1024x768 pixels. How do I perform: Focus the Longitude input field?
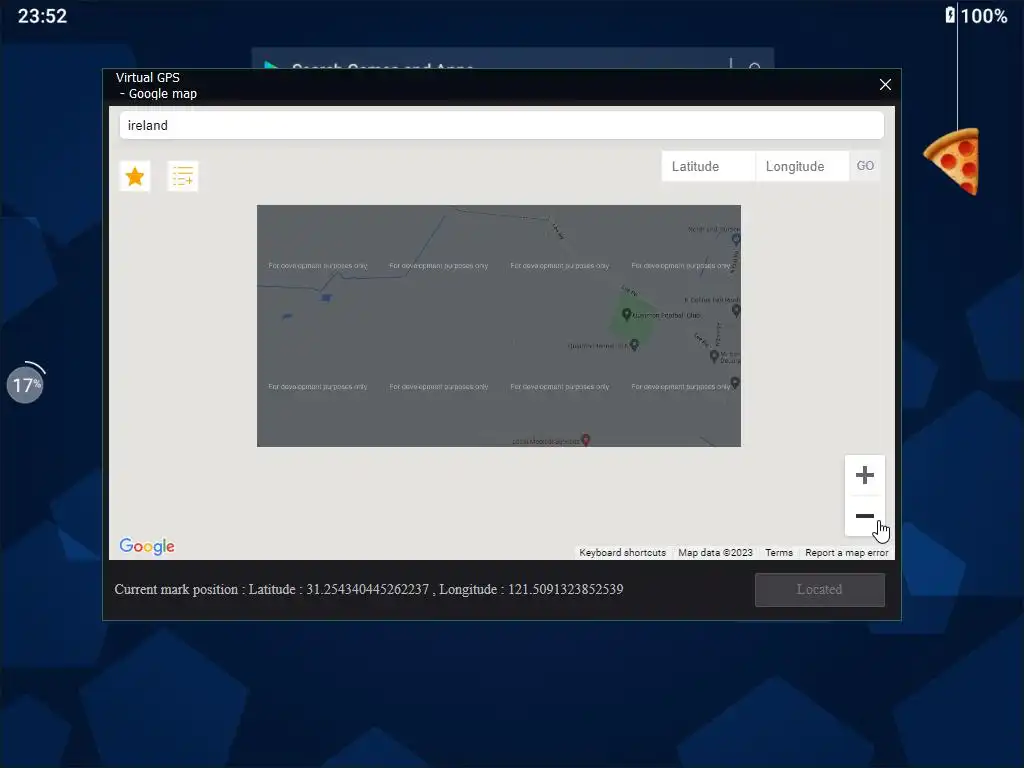pyautogui.click(x=803, y=166)
